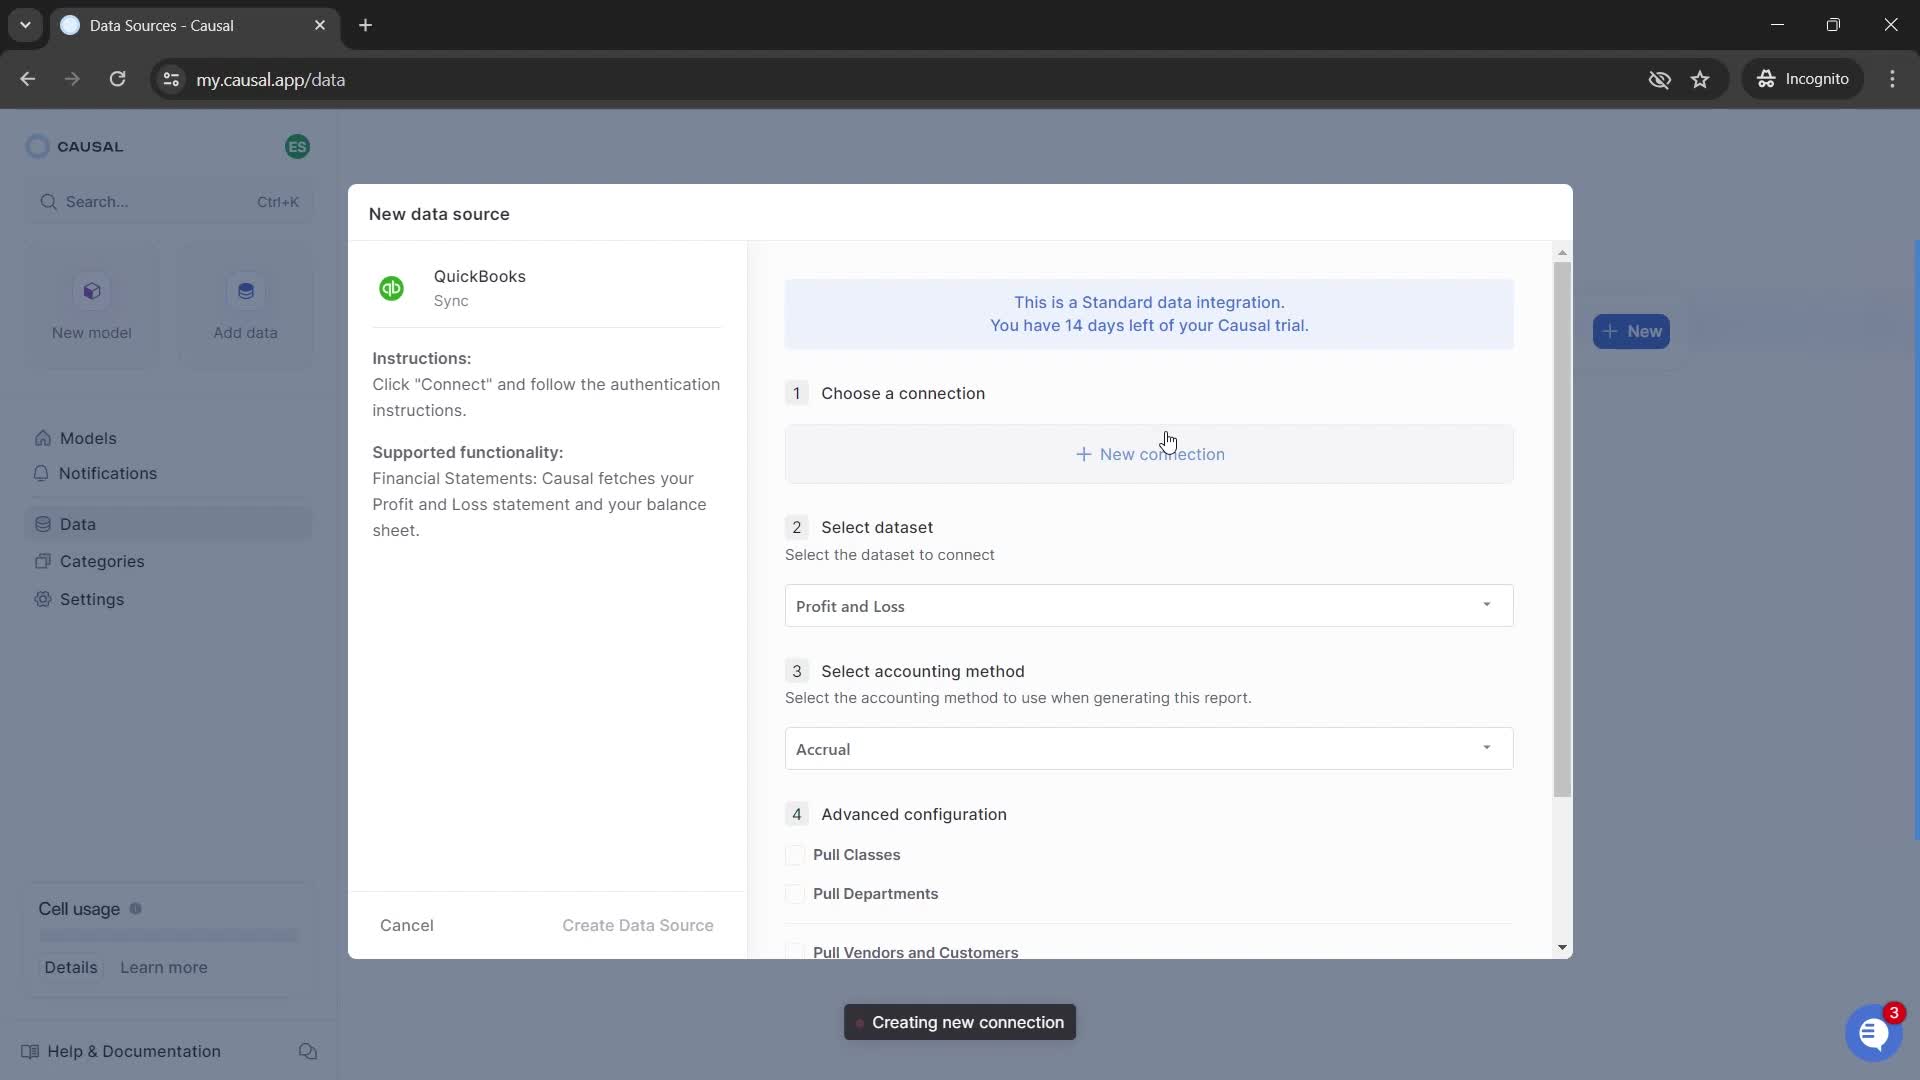
Task: Click the browser back arrow
Action: pos(28,79)
